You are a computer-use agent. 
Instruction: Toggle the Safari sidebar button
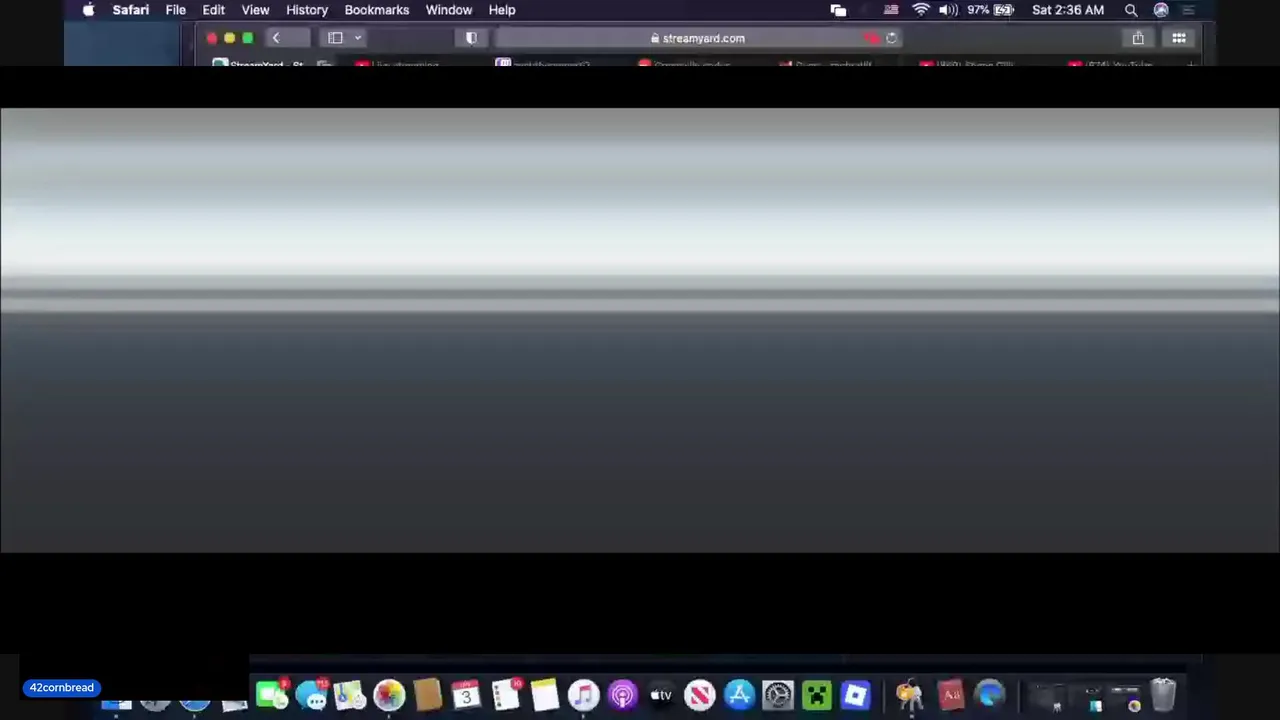point(335,38)
